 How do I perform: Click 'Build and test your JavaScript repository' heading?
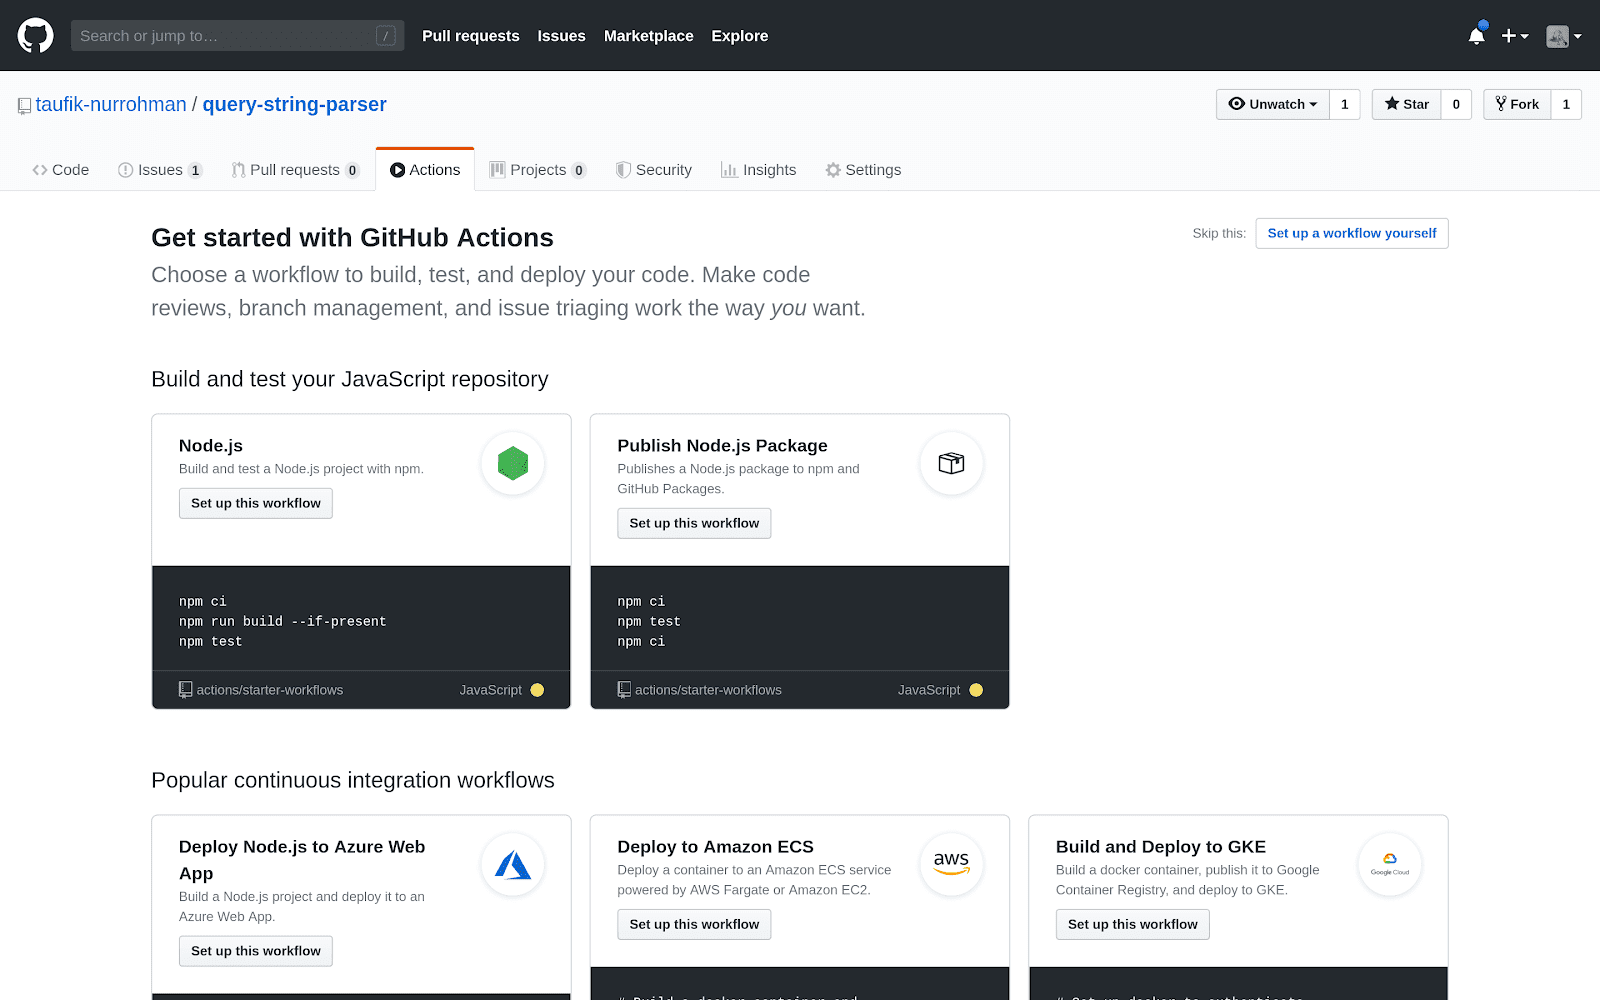coord(350,379)
